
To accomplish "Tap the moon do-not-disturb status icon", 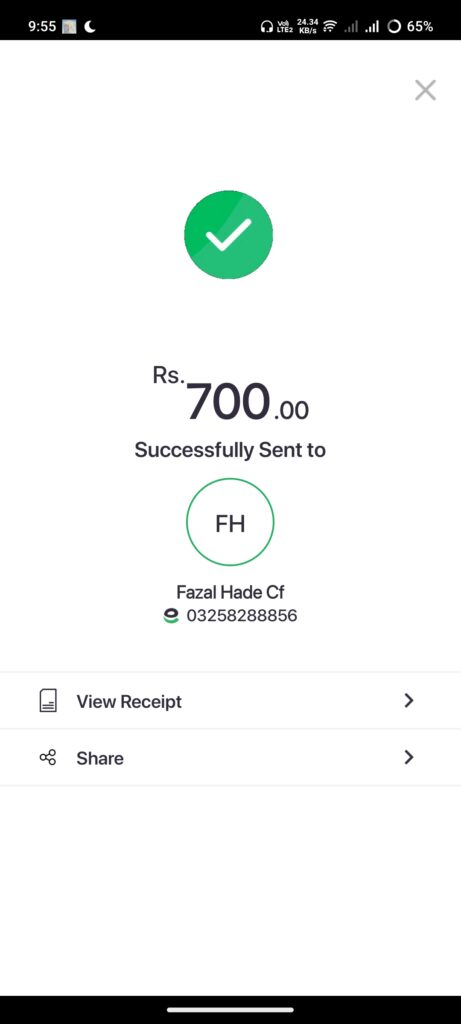I will (x=89, y=27).
